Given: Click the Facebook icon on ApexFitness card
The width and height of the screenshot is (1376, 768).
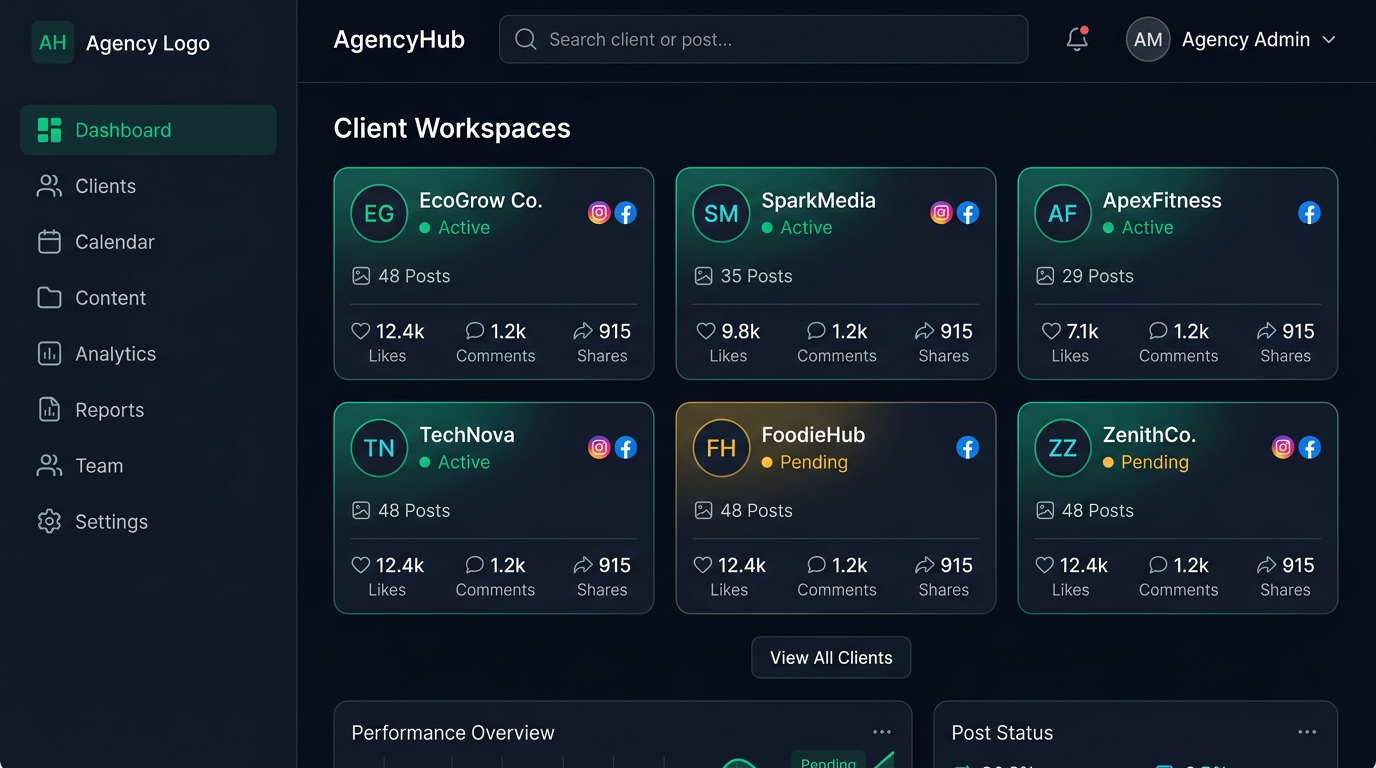Looking at the screenshot, I should click(x=1309, y=212).
